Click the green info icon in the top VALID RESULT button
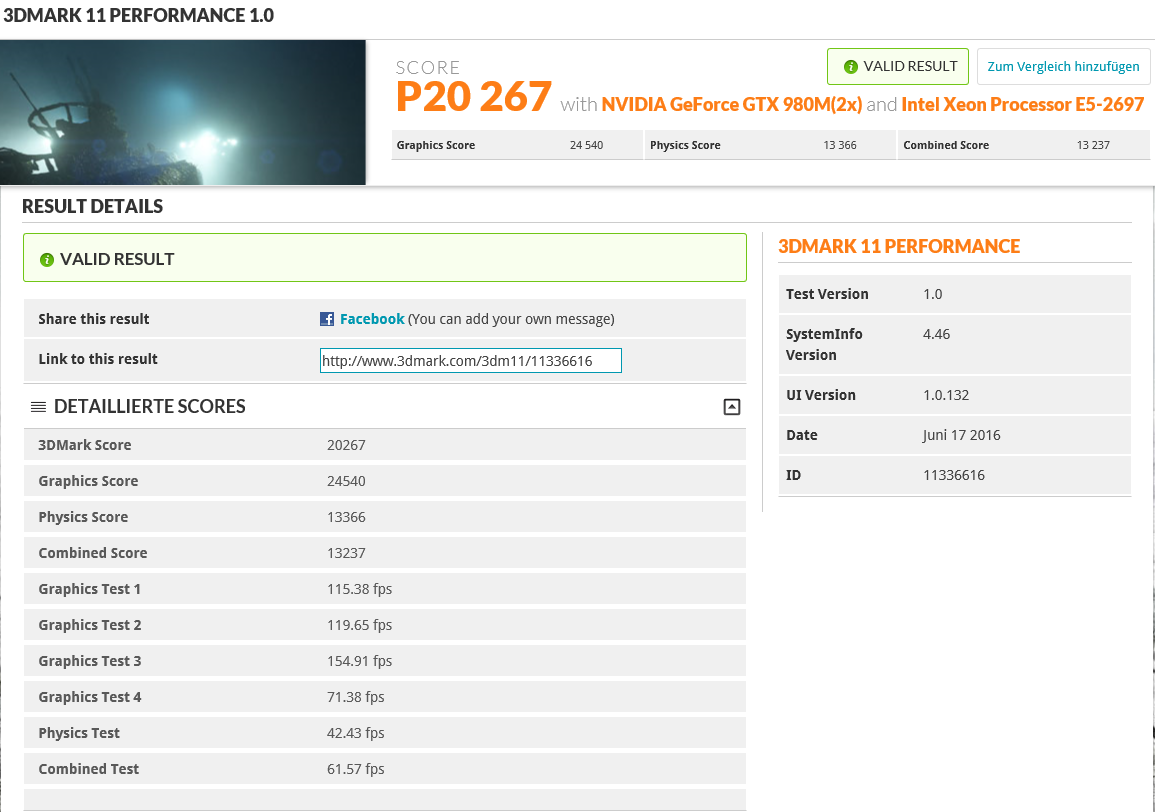 tap(851, 67)
